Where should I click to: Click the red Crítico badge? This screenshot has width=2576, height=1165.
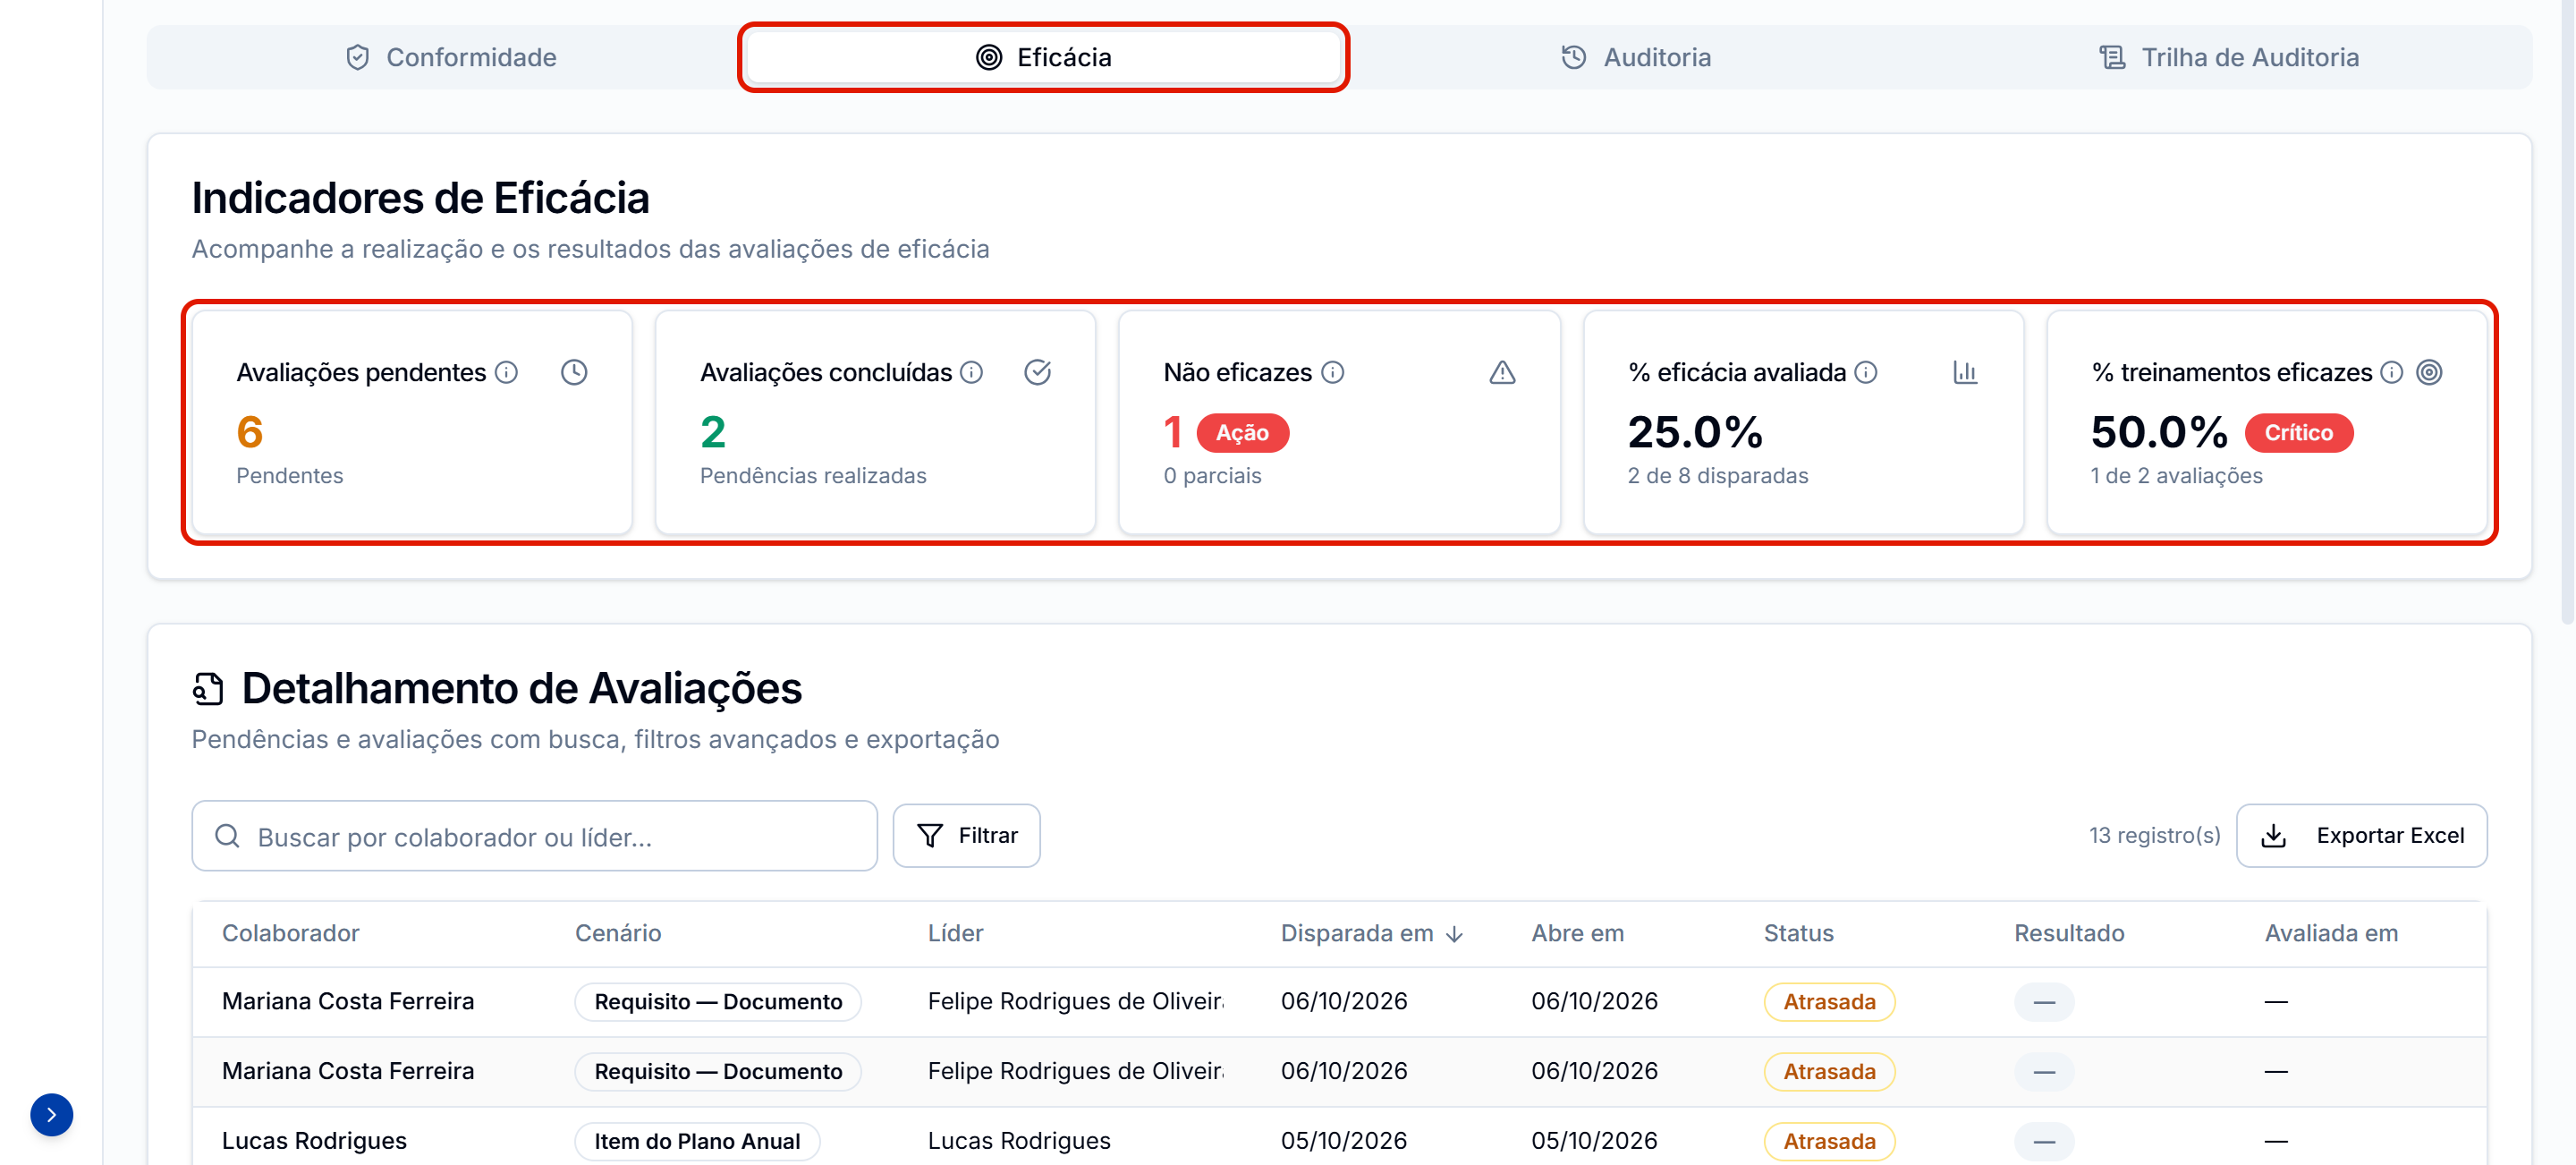pyautogui.click(x=2298, y=433)
